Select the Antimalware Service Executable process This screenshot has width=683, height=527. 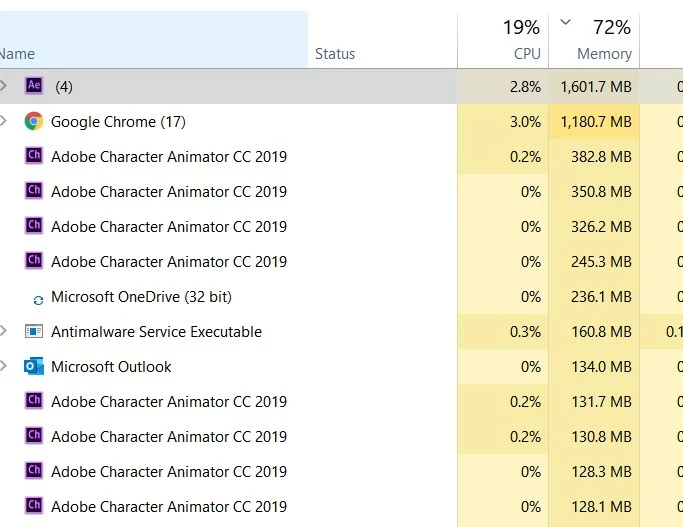(342, 331)
